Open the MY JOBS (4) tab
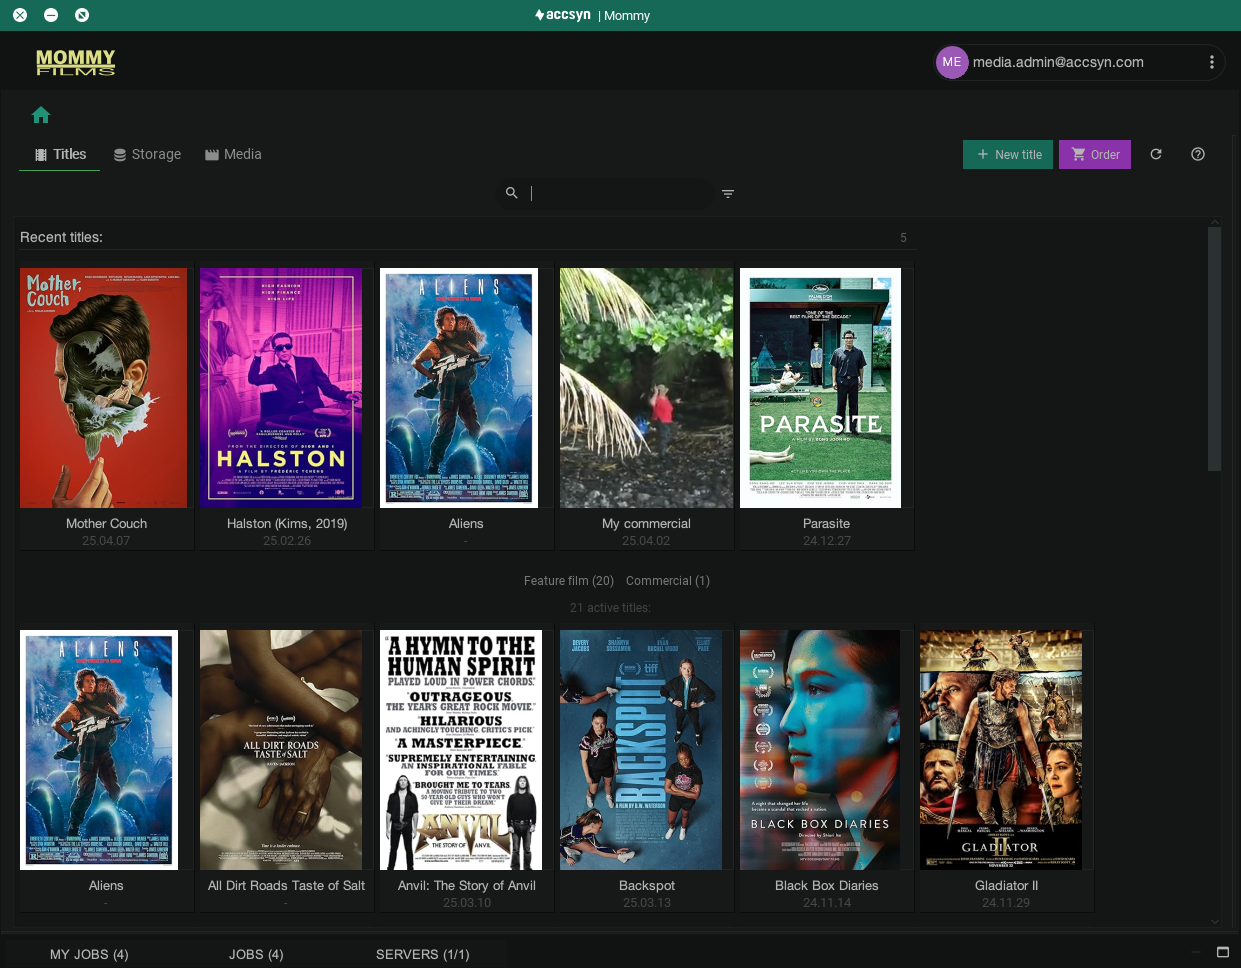This screenshot has width=1241, height=968. coord(89,954)
